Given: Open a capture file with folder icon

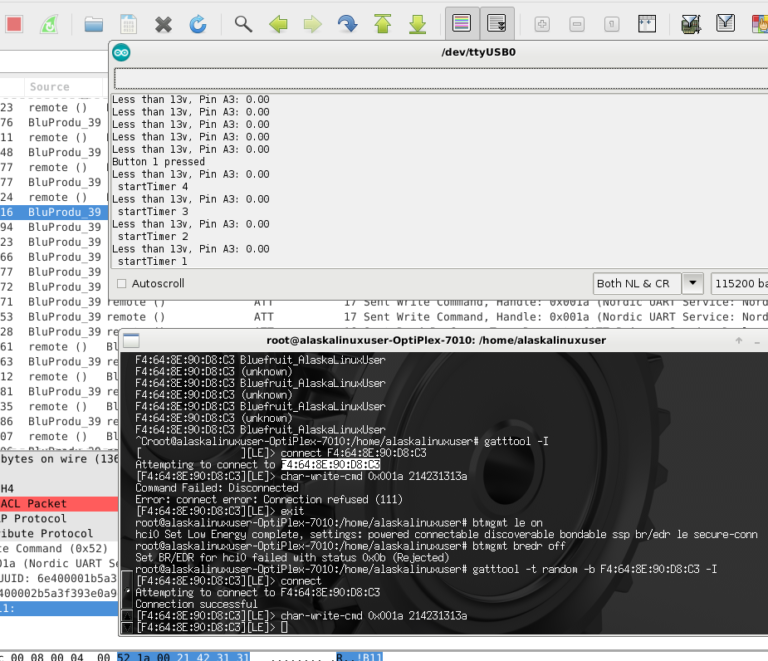Looking at the screenshot, I should click(94, 23).
